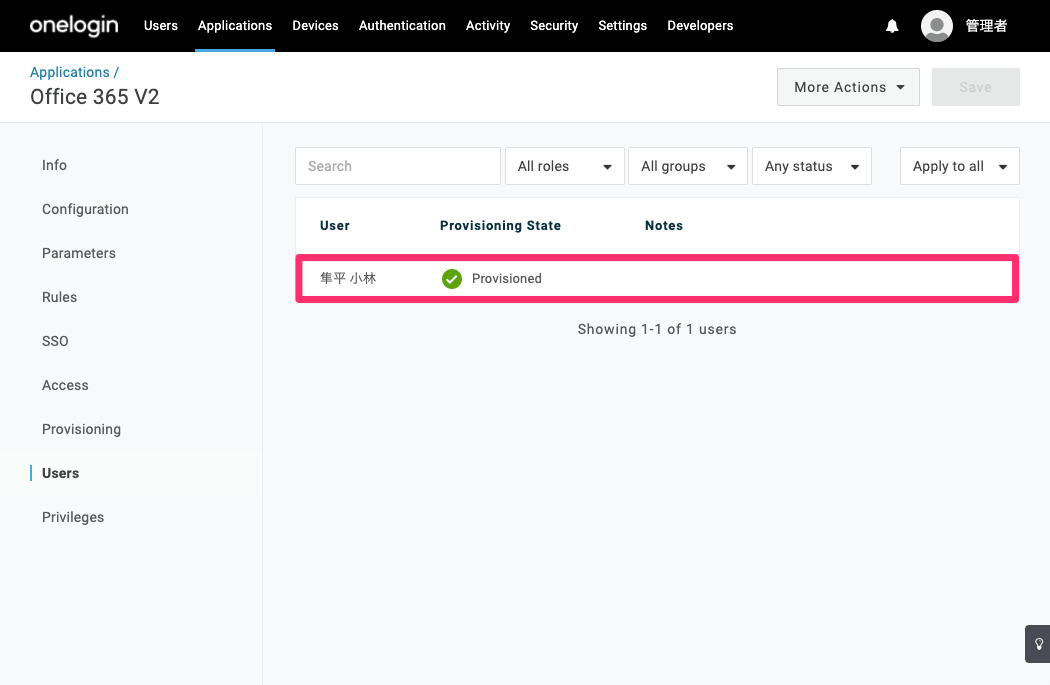Follow the Applications breadcrumb link
Image resolution: width=1050 pixels, height=685 pixels.
(x=70, y=72)
